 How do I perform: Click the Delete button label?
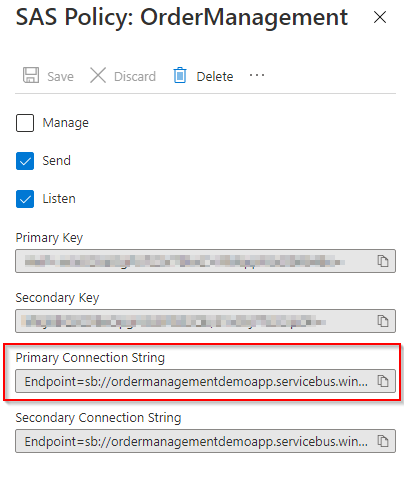(x=215, y=77)
